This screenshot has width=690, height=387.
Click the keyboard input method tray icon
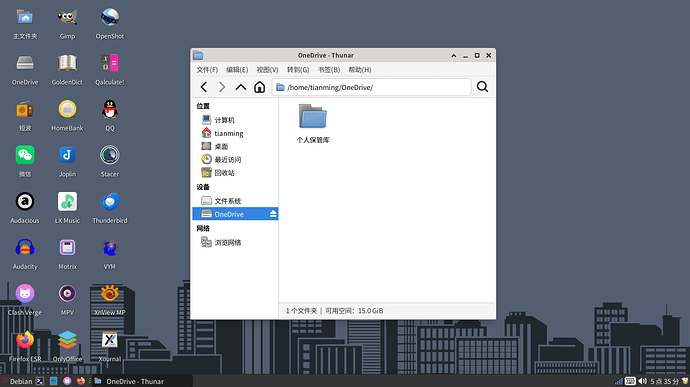(630, 381)
